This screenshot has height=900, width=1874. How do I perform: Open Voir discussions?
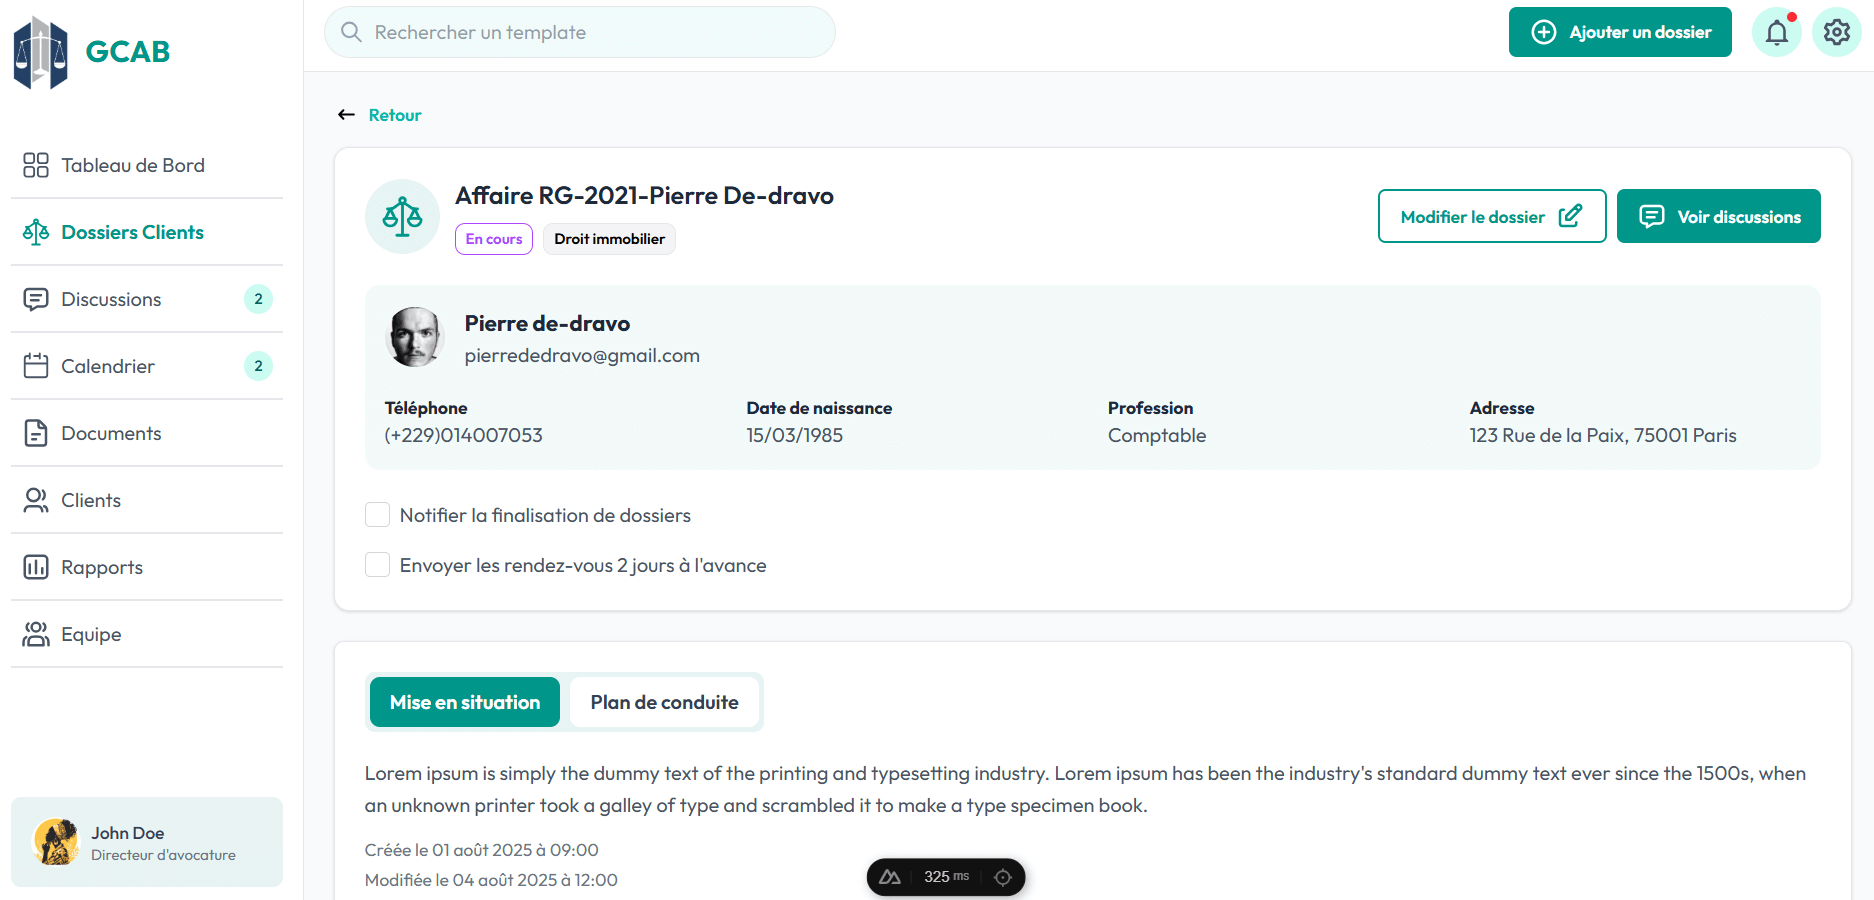(1718, 216)
